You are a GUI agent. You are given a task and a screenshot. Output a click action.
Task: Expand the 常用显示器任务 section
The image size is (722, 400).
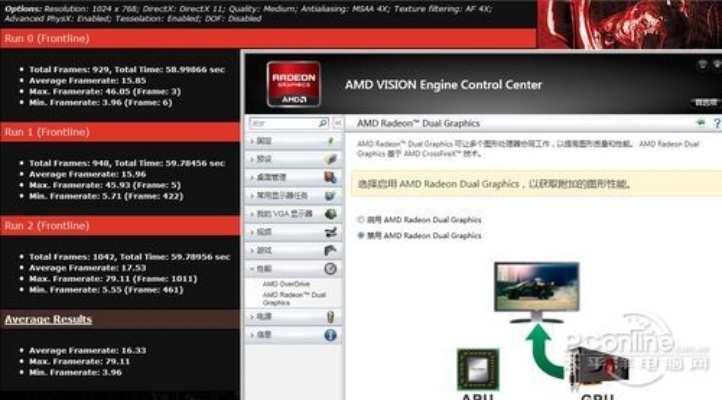[280, 196]
